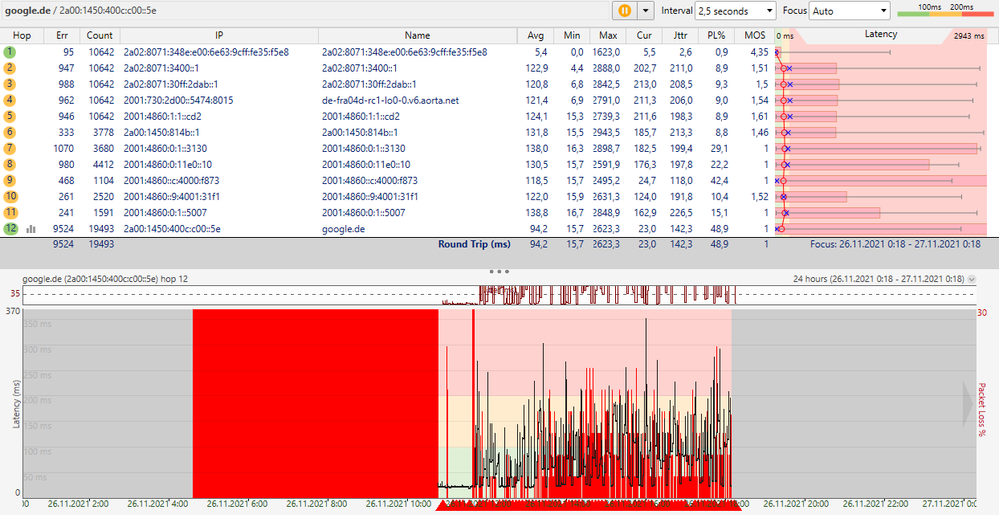This screenshot has height=515, width=999.
Task: Select the de-fra04d-rc1-lo0-0.v6.aorta.net hop name
Action: 389,100
